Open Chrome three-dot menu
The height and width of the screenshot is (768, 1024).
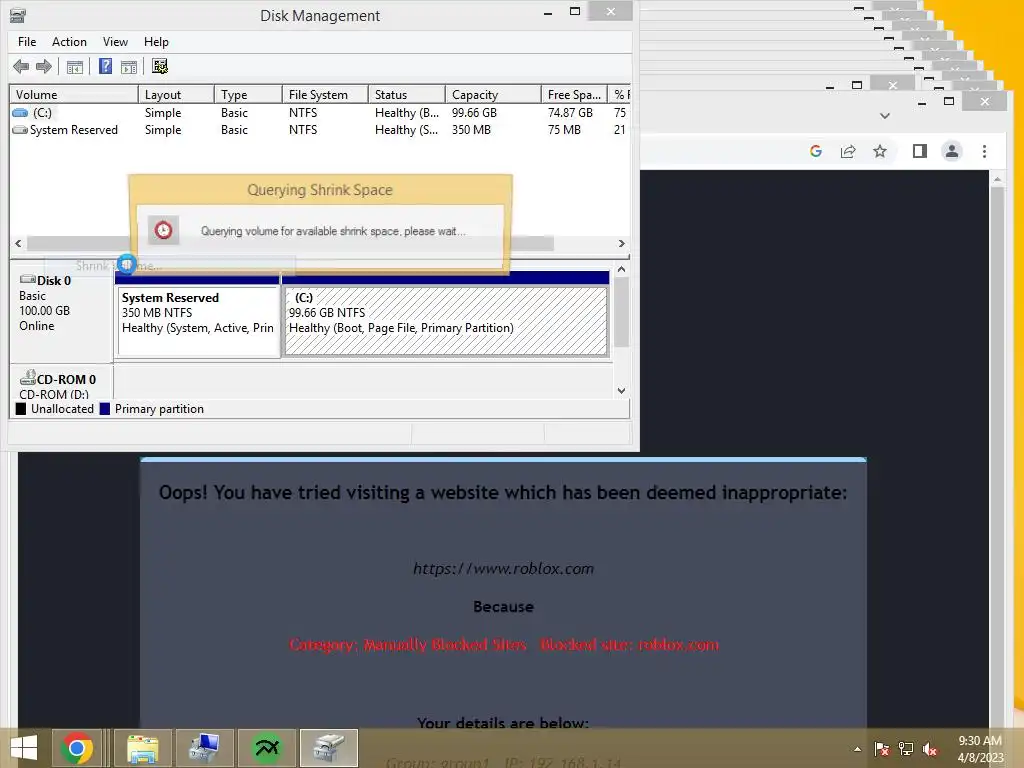click(x=984, y=152)
